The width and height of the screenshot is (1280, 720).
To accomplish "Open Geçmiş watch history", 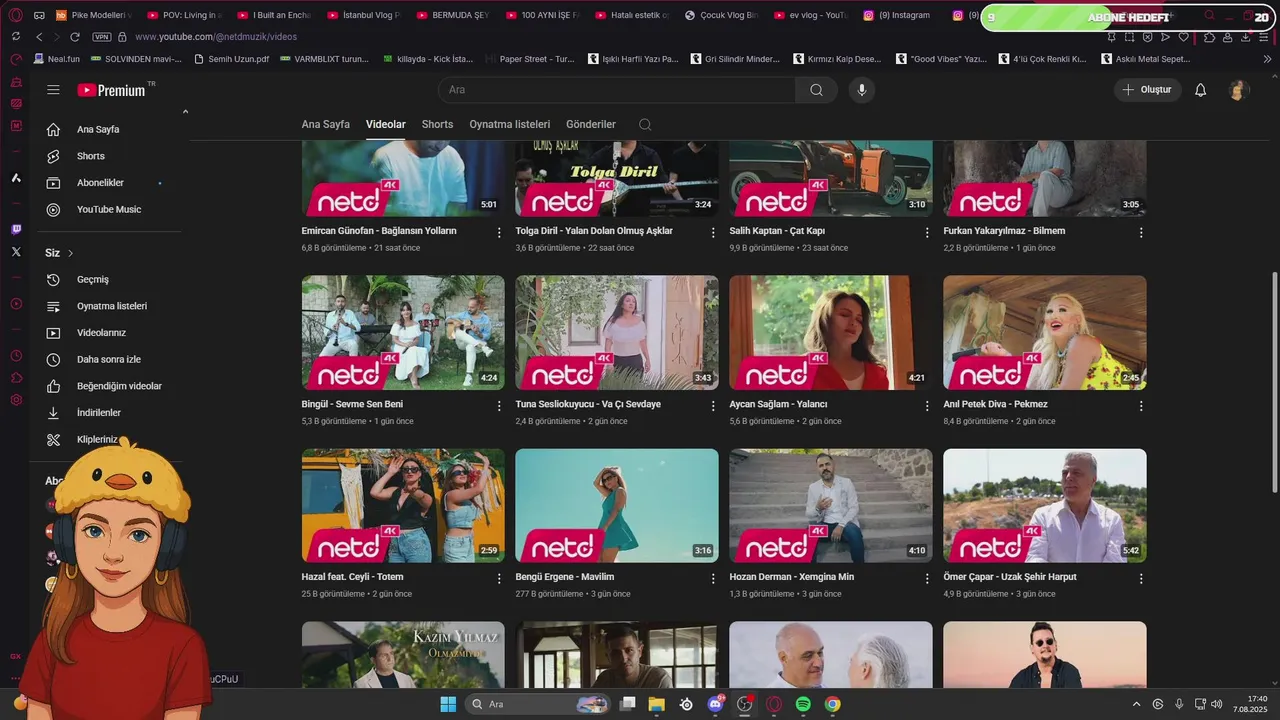I will [93, 279].
